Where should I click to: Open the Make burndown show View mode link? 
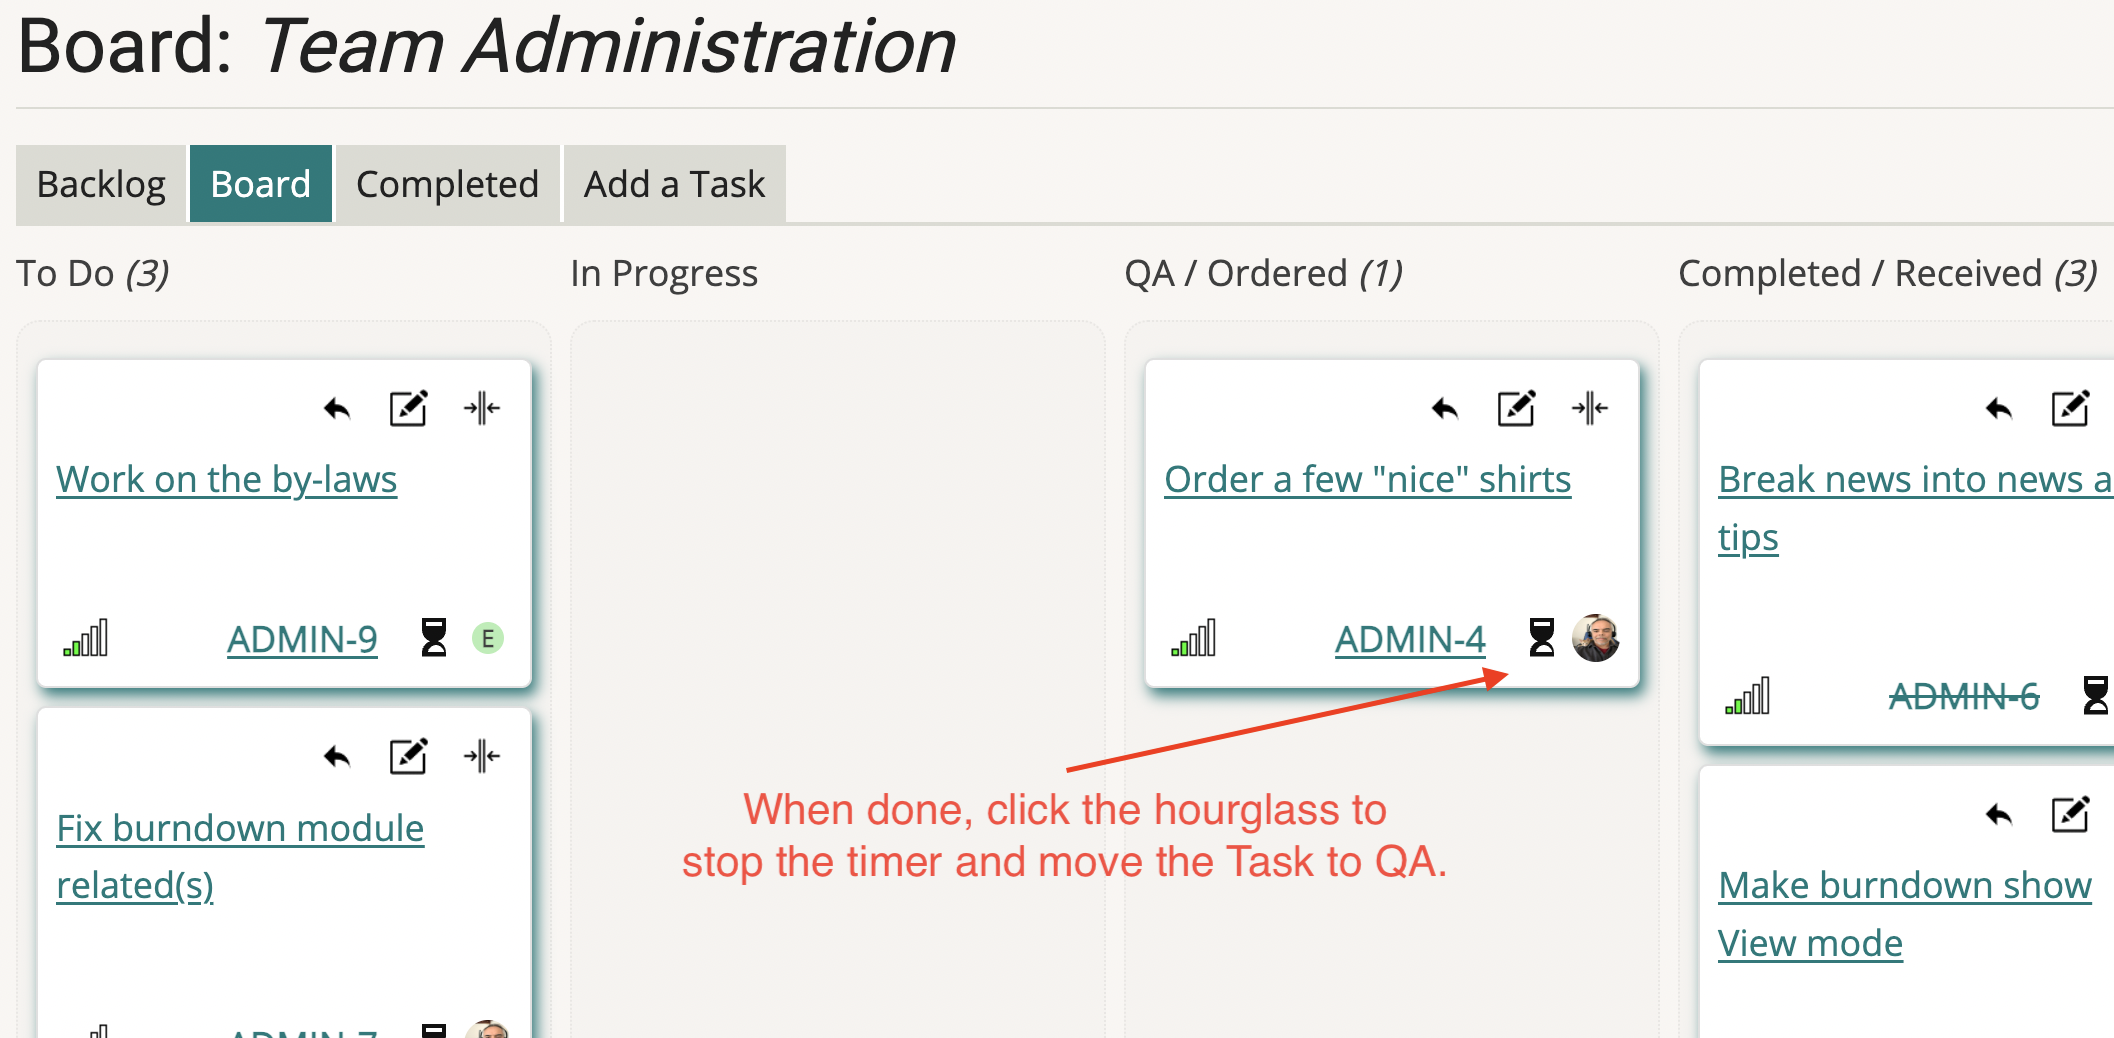tap(1904, 914)
